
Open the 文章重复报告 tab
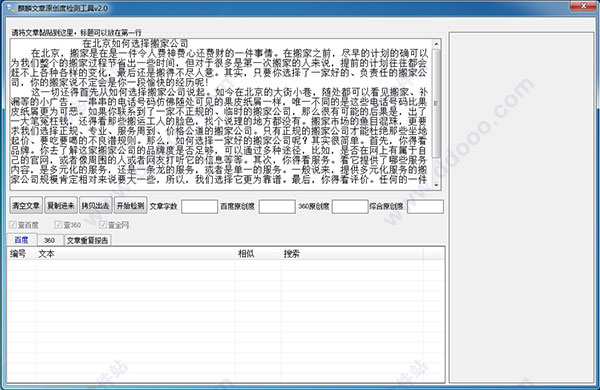88,240
